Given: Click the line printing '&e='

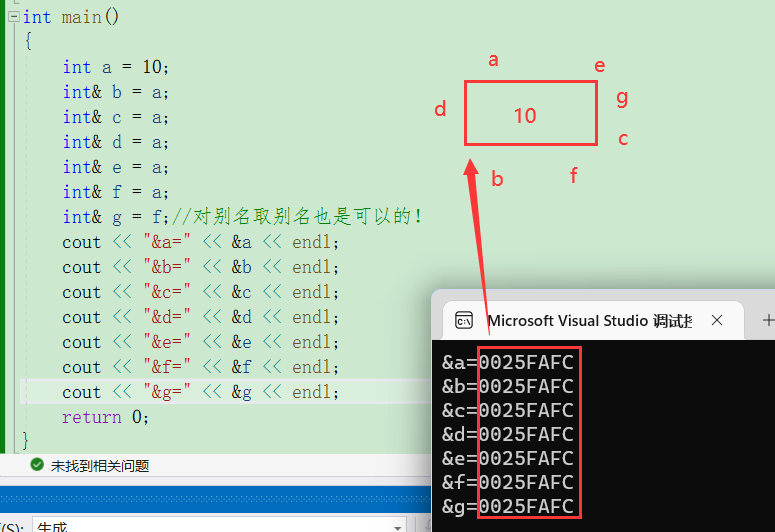Looking at the screenshot, I should pyautogui.click(x=201, y=342).
